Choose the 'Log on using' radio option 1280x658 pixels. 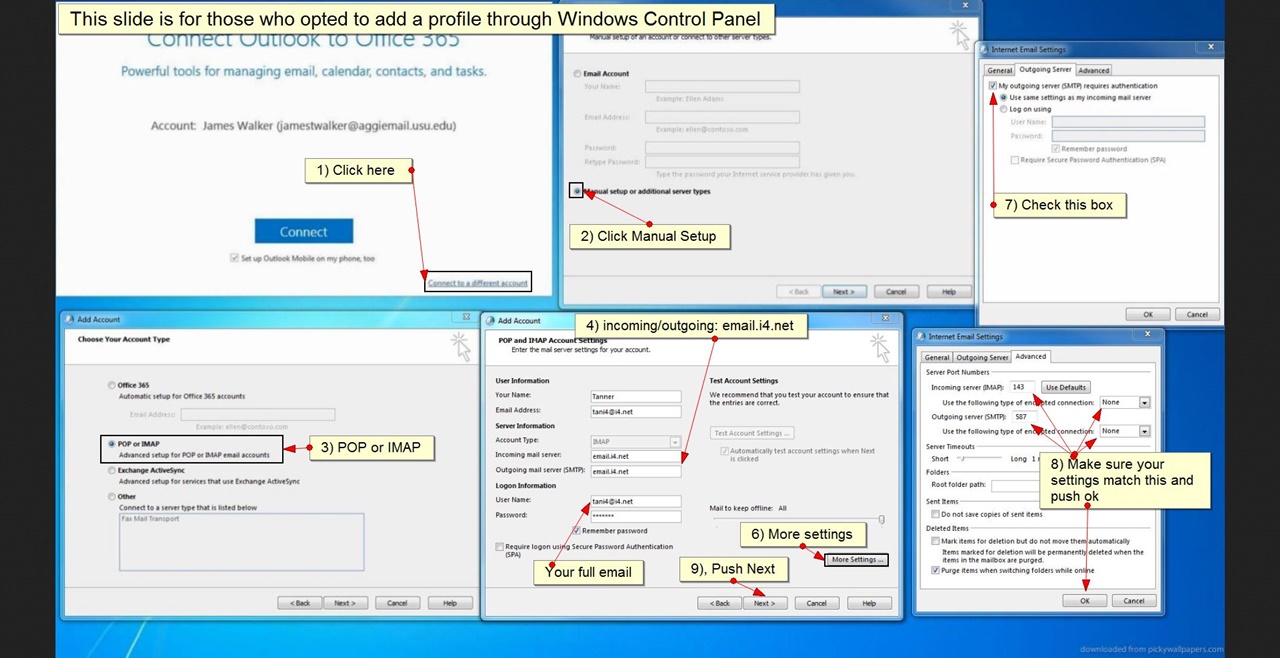click(1003, 109)
